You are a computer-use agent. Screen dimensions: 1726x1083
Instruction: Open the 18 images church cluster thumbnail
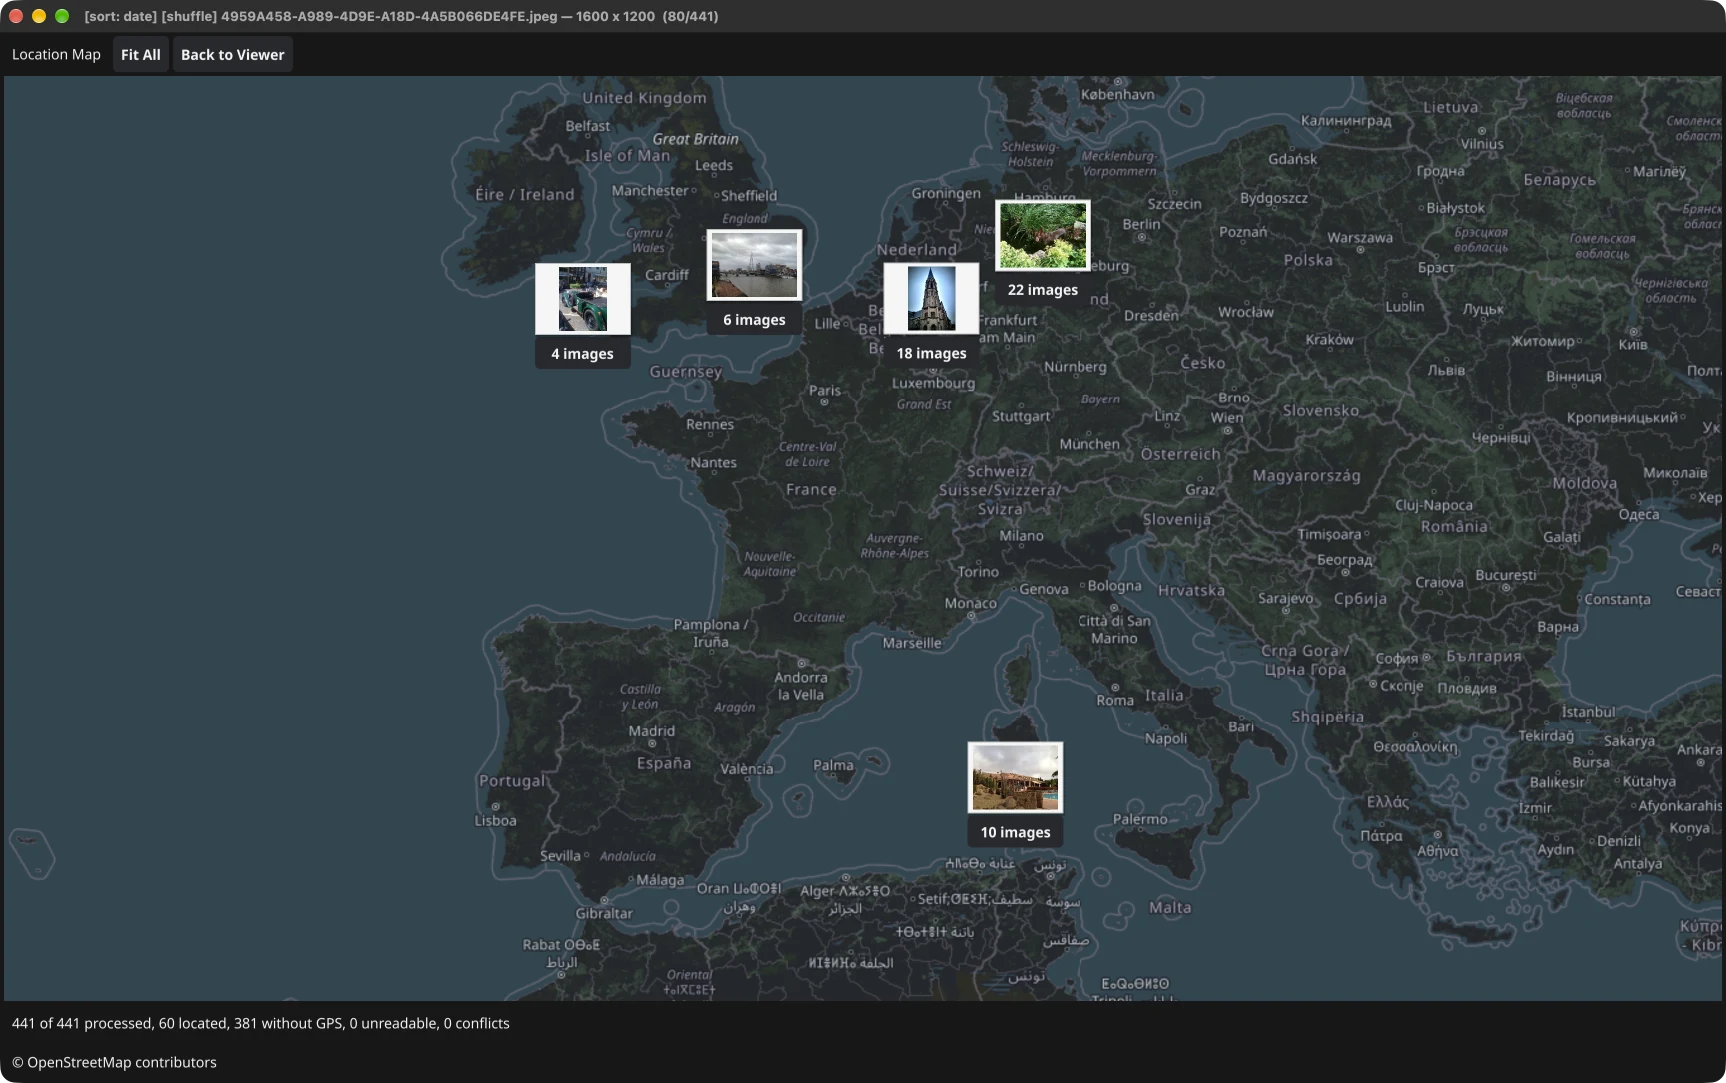coord(931,298)
